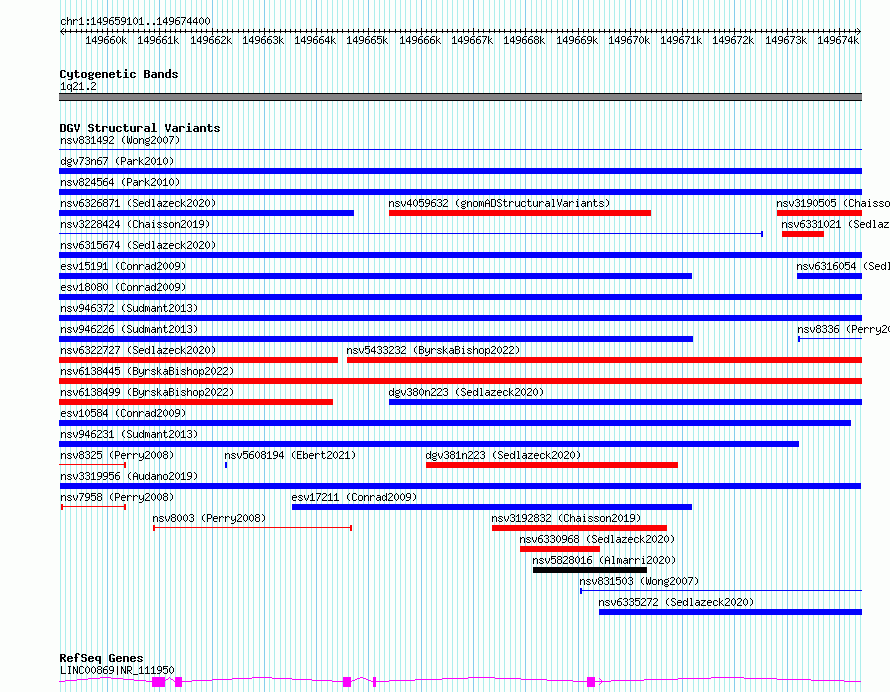Open nsv3319956 (Audano2019) label
Screen dimensions: 890x692
pos(129,476)
